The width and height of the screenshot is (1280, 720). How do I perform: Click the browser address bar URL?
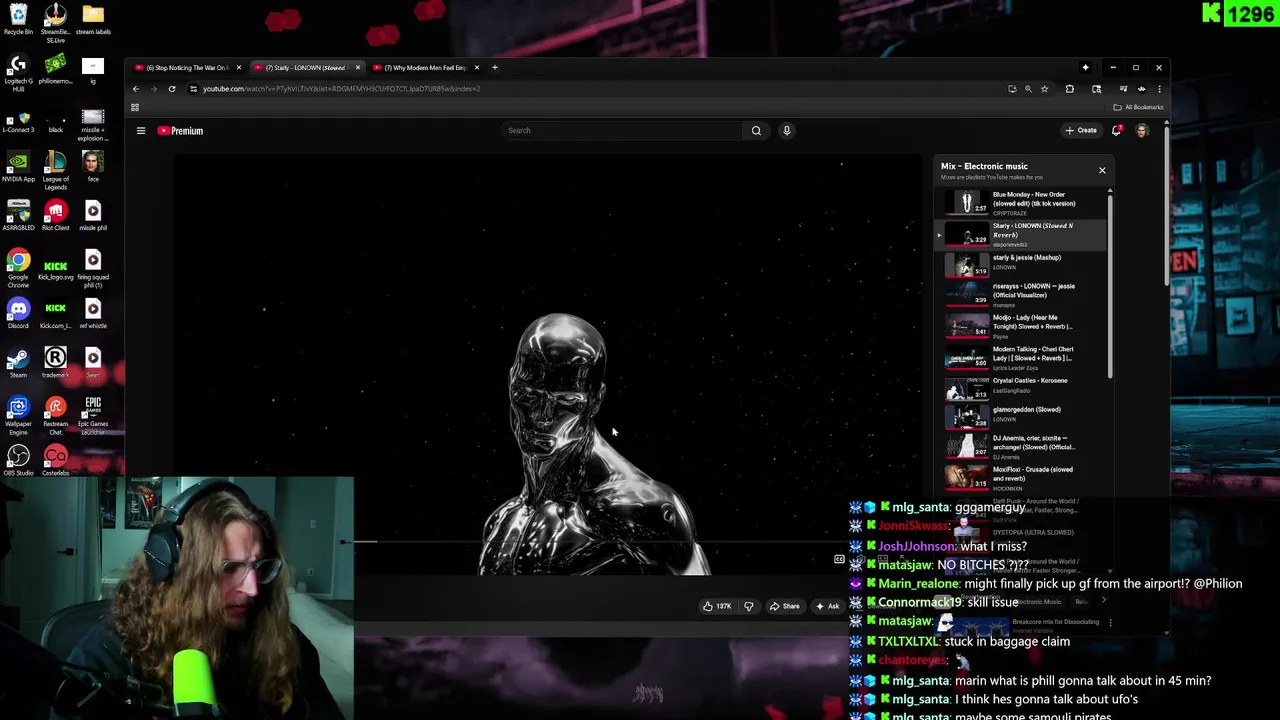tap(341, 89)
